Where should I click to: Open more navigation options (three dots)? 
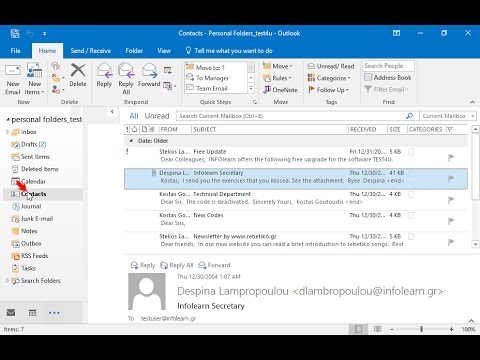tap(54, 313)
